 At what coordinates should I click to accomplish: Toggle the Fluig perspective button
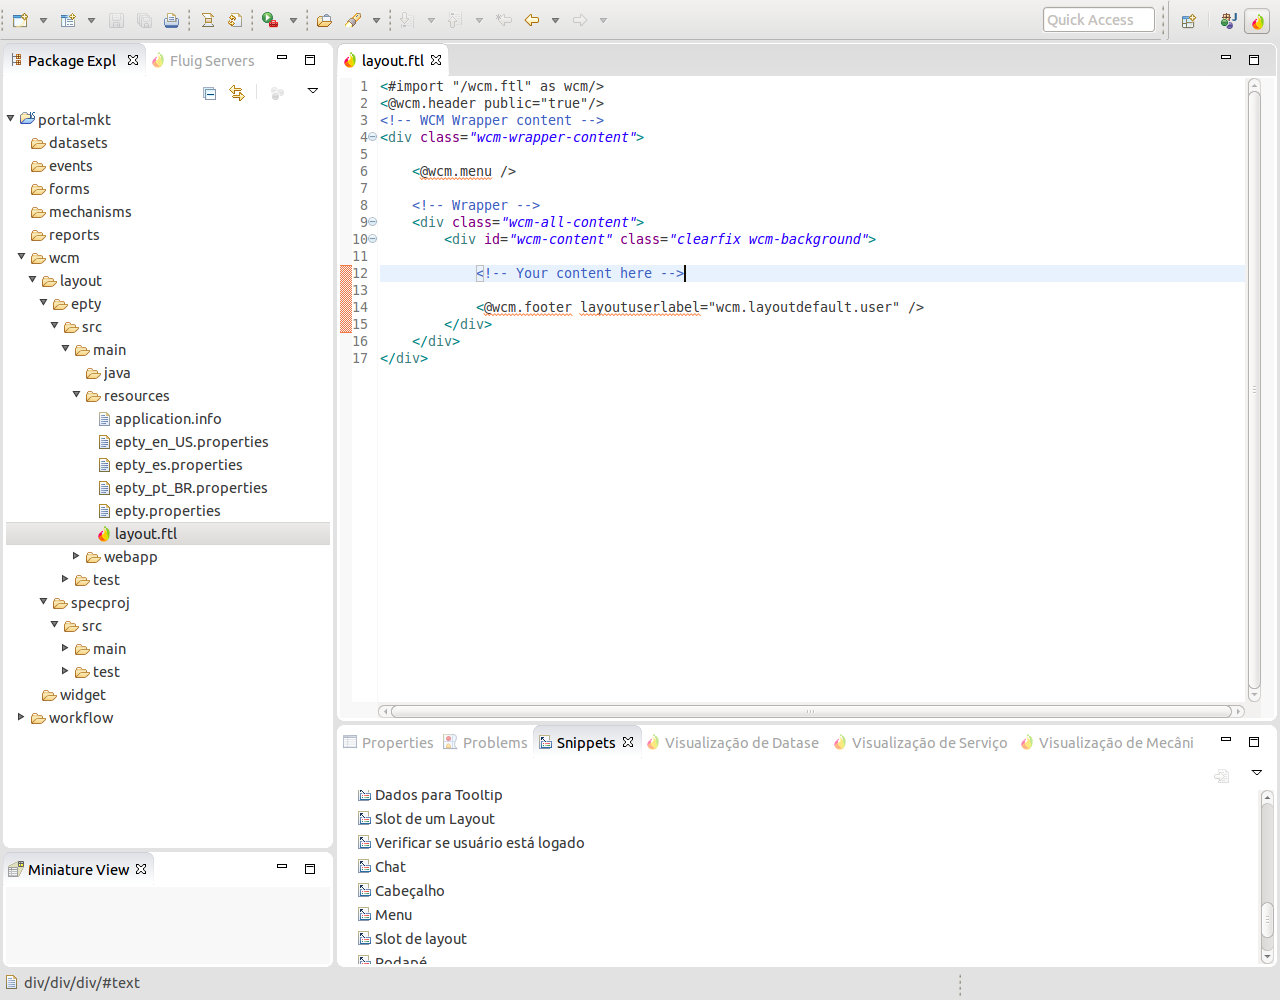1257,21
